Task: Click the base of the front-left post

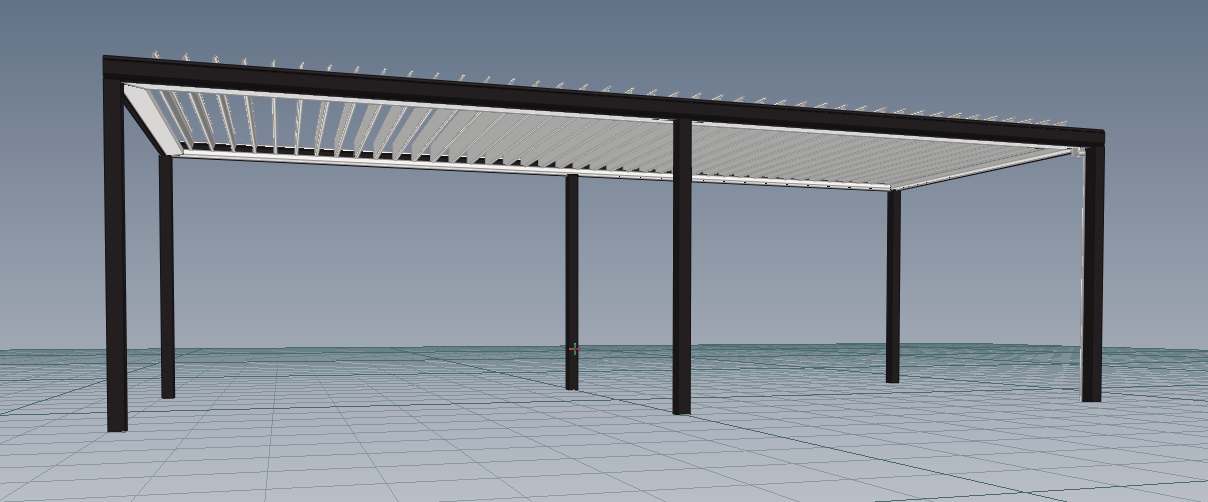Action: point(117,424)
